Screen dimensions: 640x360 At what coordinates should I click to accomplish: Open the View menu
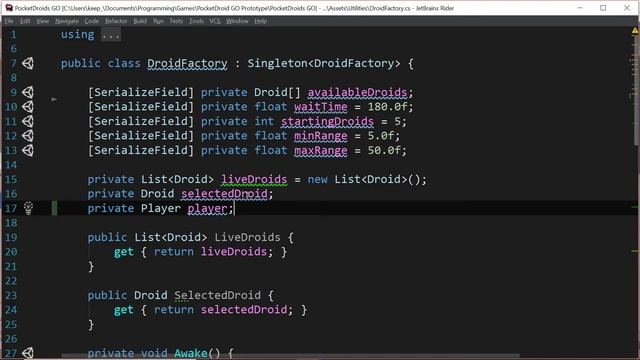point(42,21)
